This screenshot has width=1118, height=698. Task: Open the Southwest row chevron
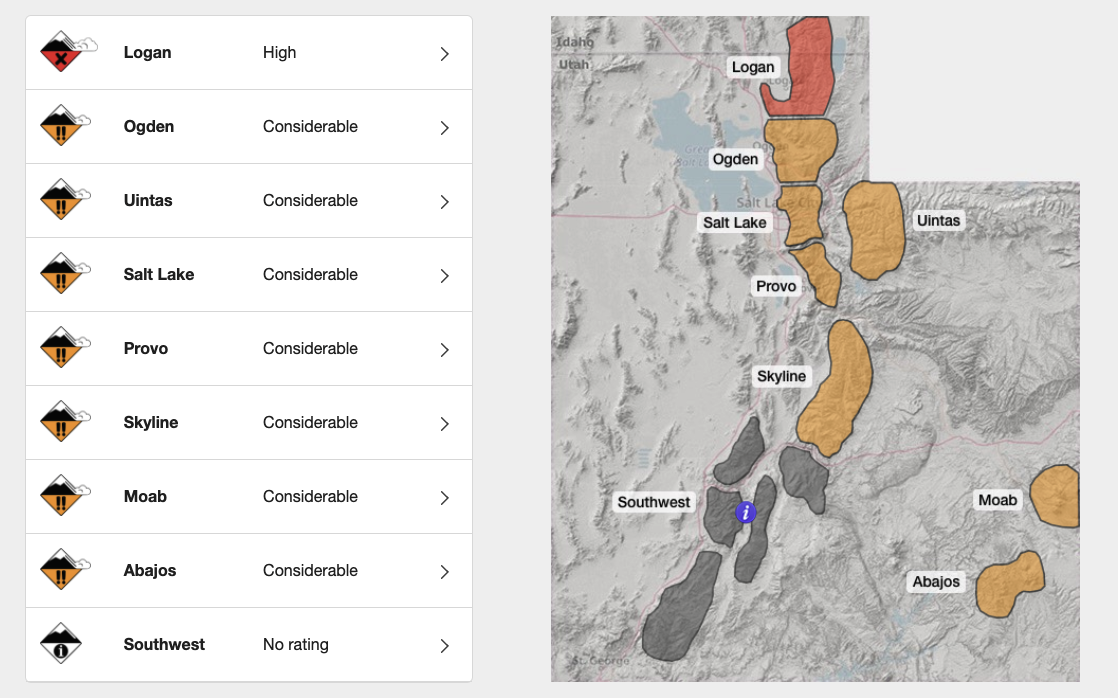[x=445, y=646]
